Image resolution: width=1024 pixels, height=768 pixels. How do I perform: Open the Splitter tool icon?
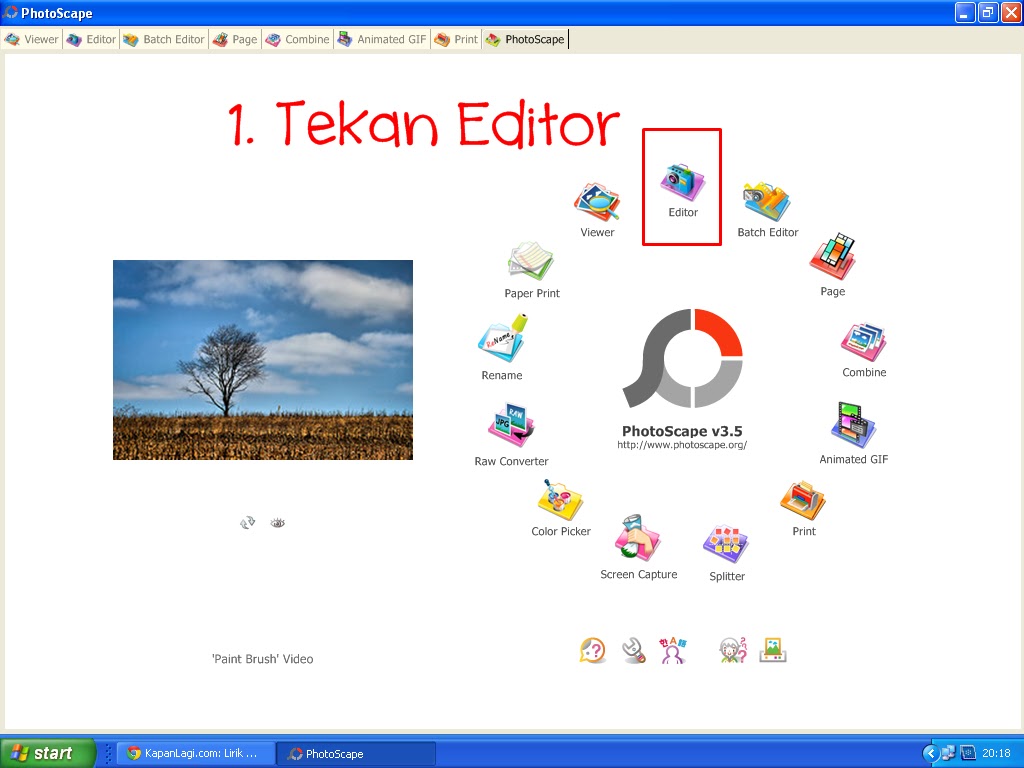click(726, 544)
